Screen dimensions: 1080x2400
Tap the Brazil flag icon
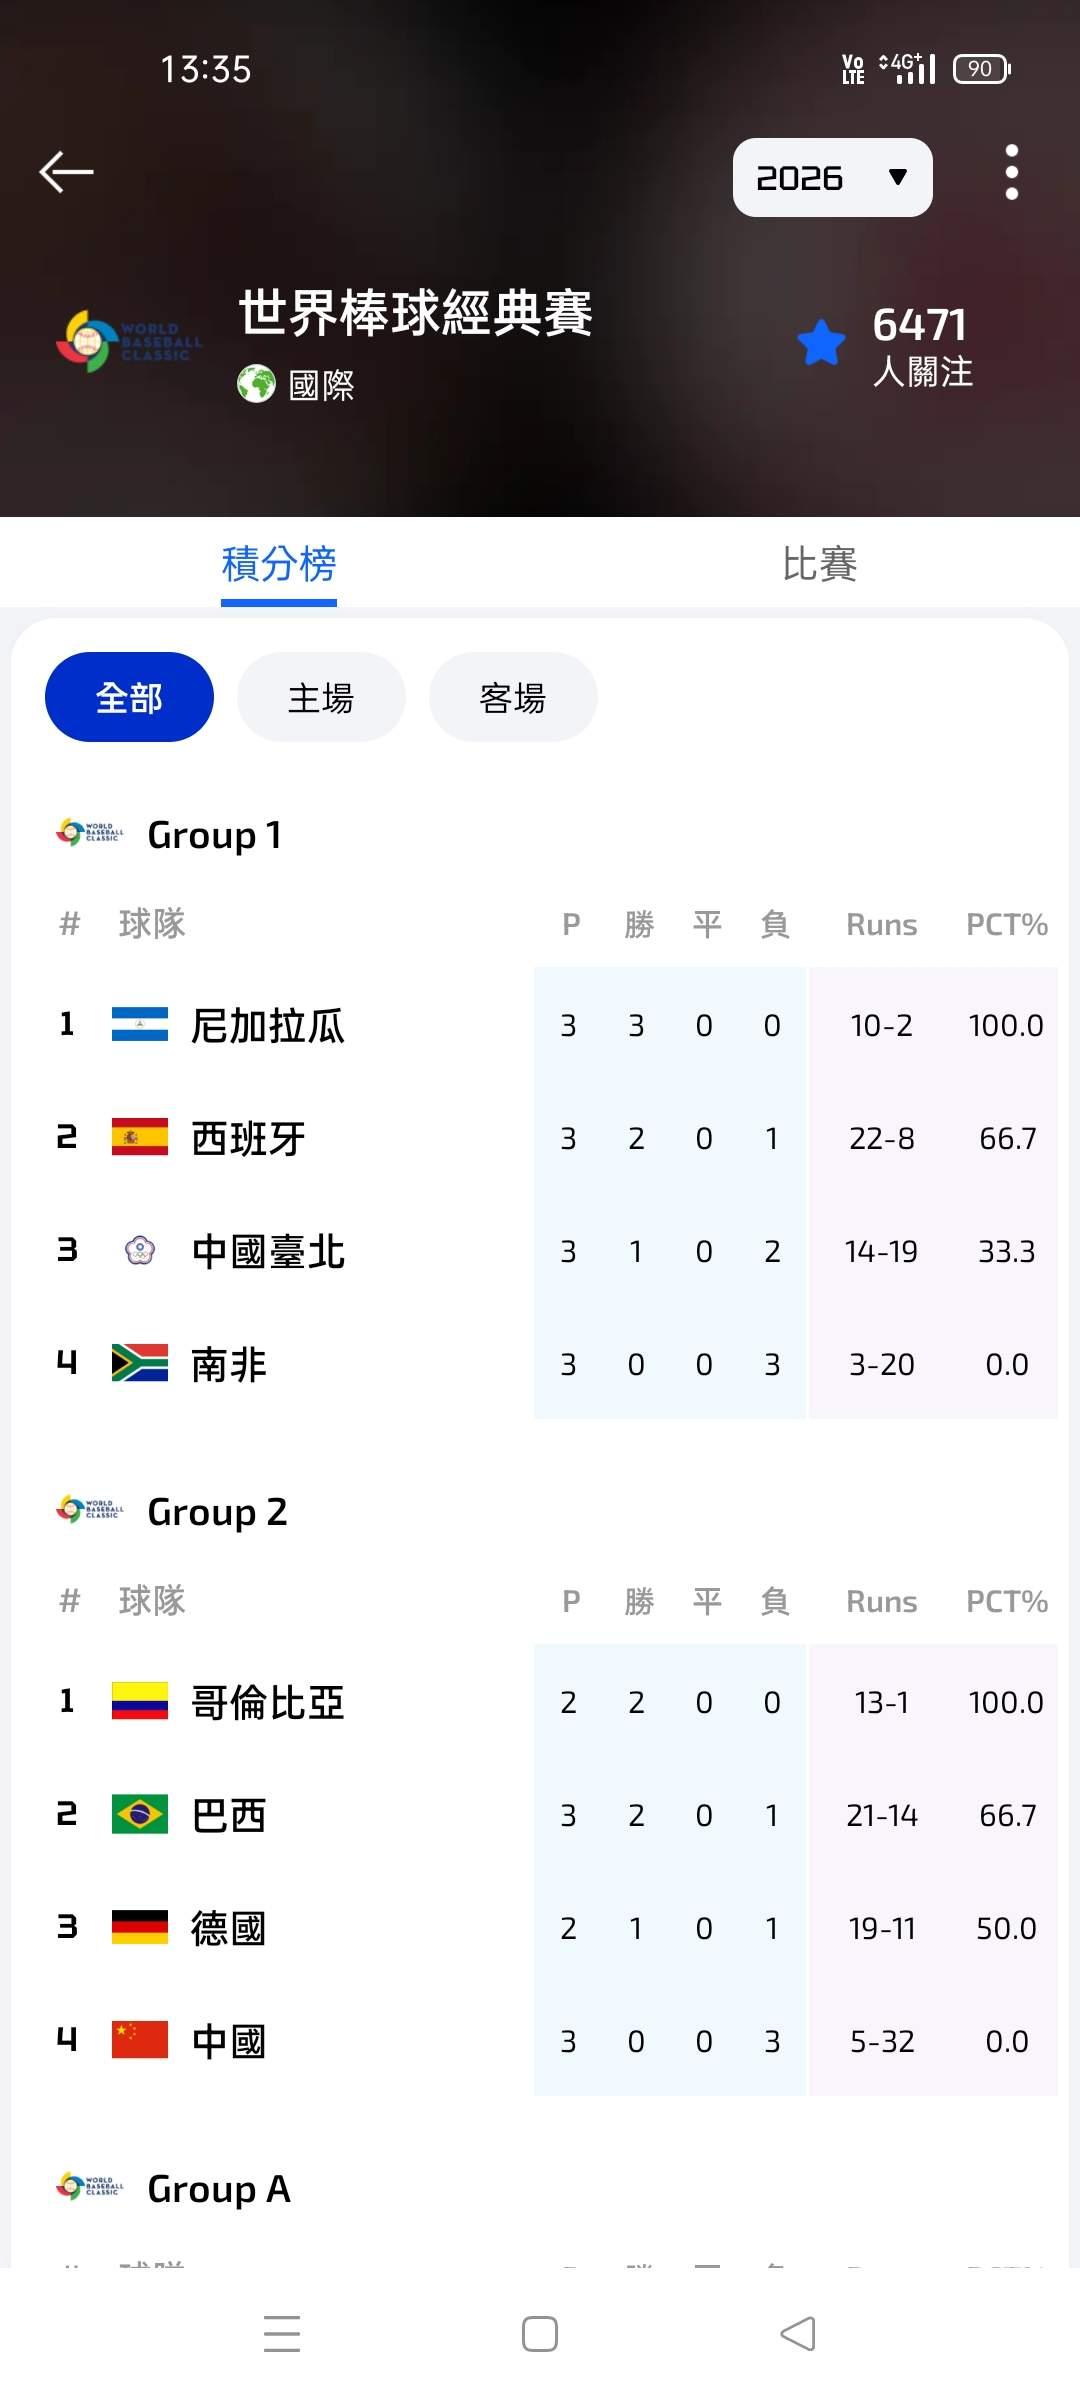pos(140,1815)
